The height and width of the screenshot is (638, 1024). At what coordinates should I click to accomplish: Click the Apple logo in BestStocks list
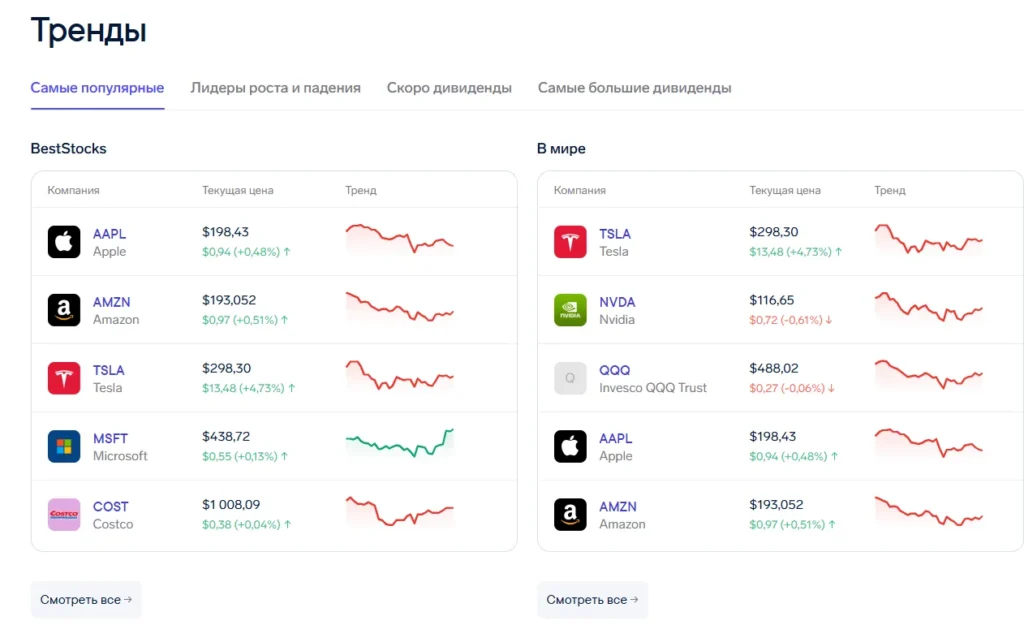pyautogui.click(x=63, y=240)
